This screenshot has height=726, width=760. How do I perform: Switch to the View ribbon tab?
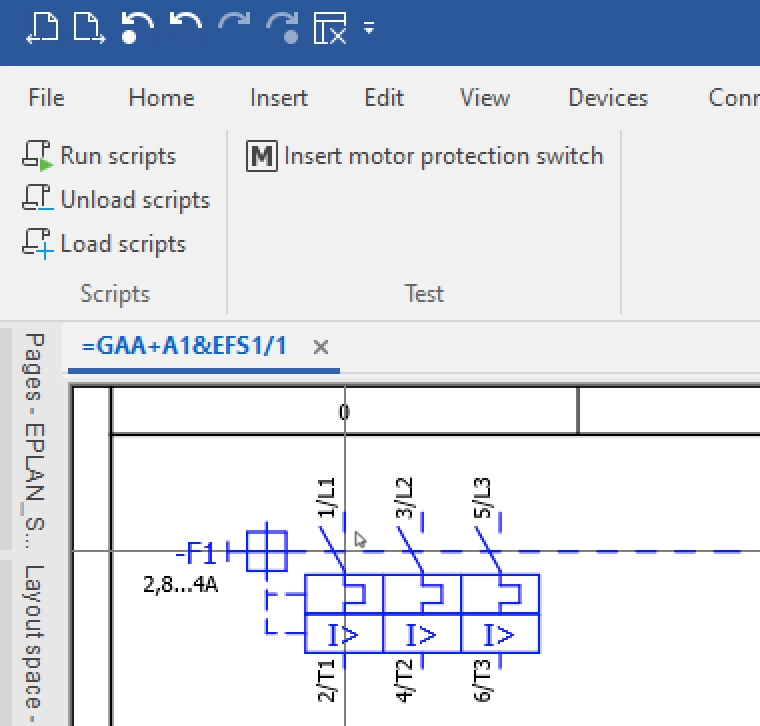tap(485, 98)
